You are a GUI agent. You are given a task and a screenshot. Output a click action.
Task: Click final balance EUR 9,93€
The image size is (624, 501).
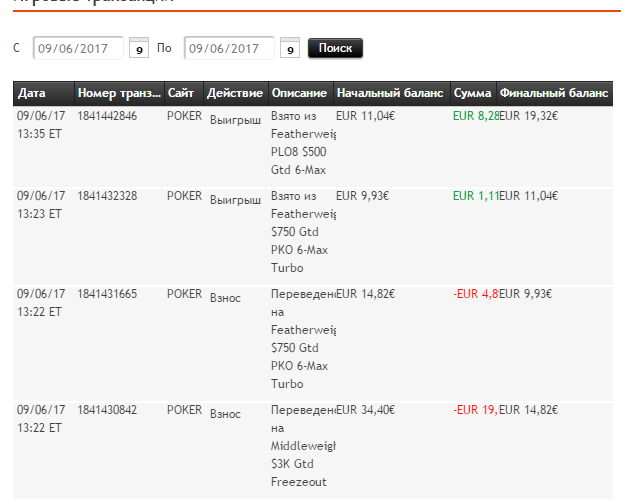[x=525, y=294]
